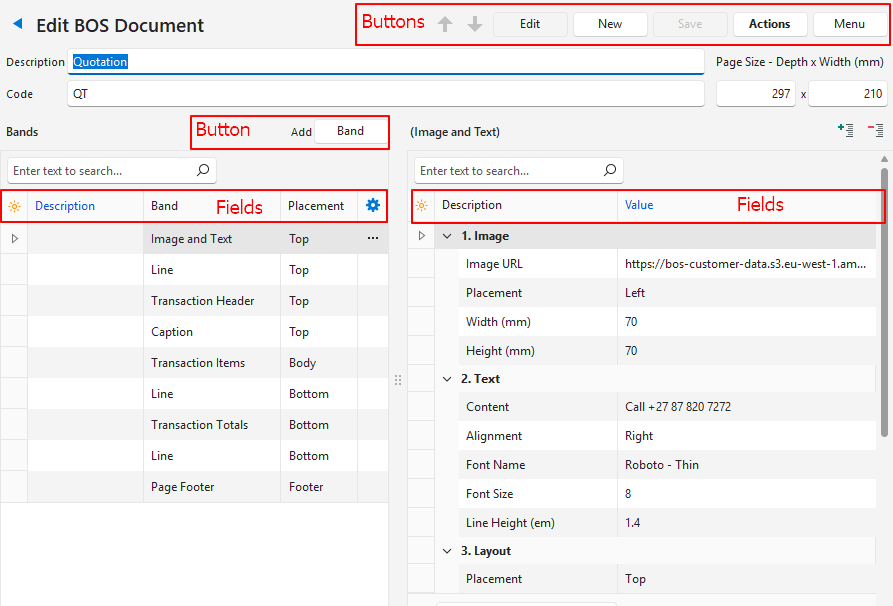Click the blue back arrow icon

click(x=18, y=24)
